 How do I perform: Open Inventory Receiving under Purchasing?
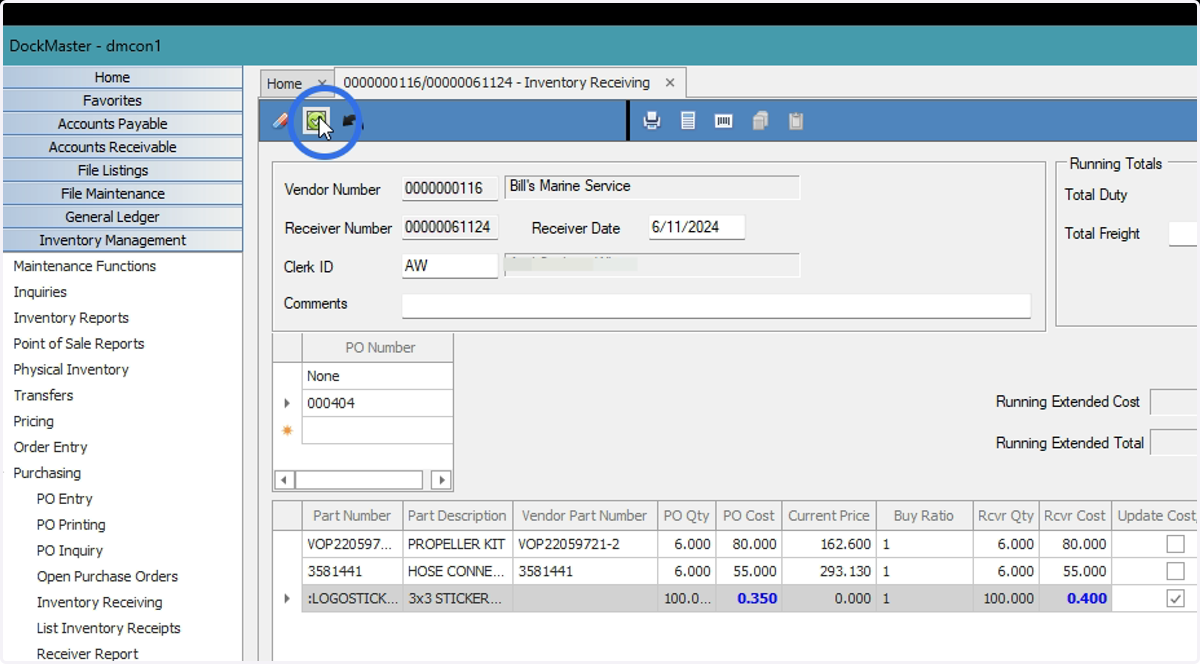coord(99,603)
